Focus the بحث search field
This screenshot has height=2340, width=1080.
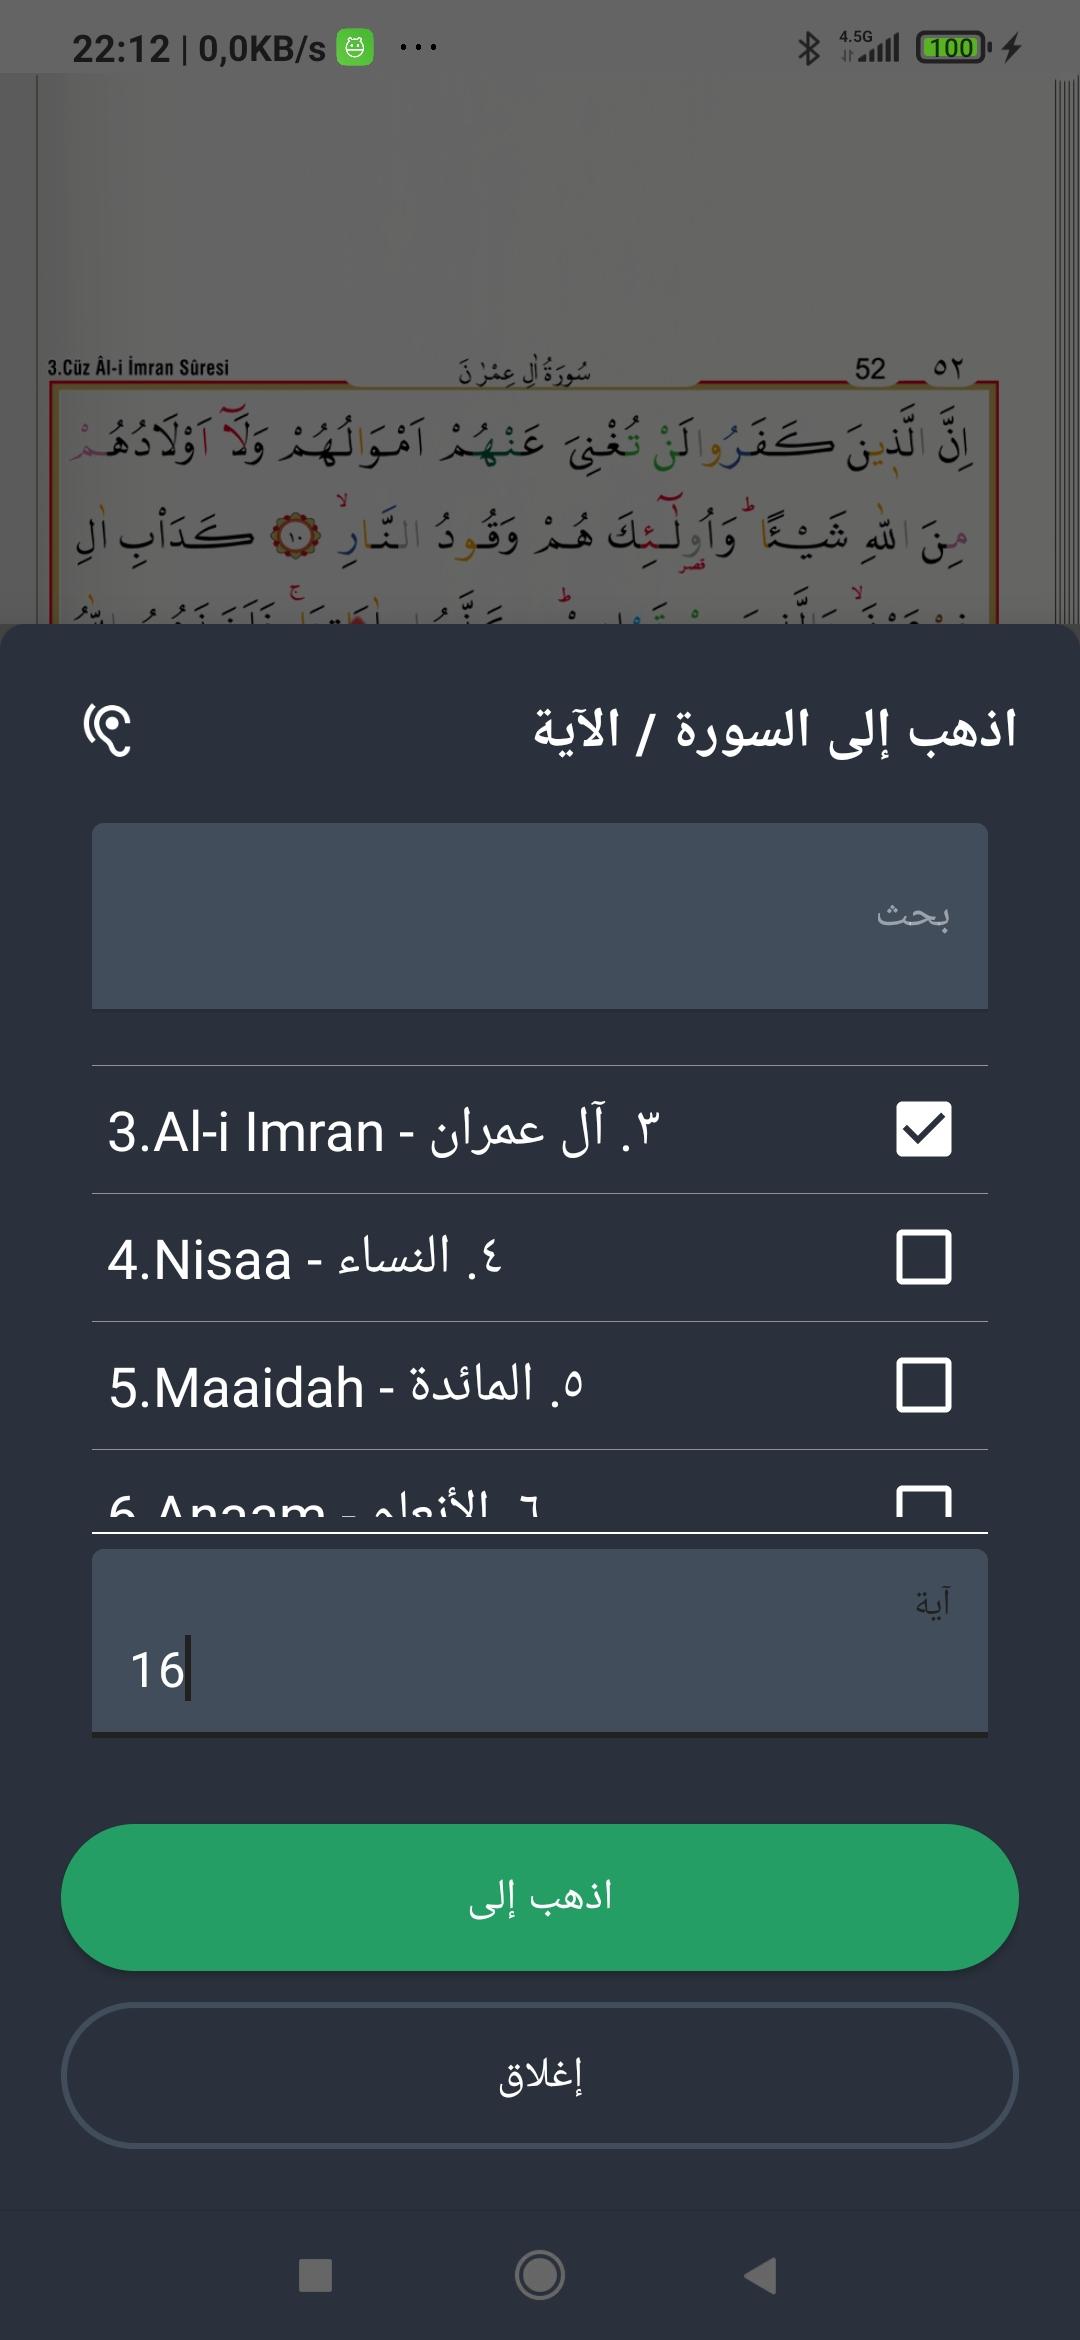[540, 916]
